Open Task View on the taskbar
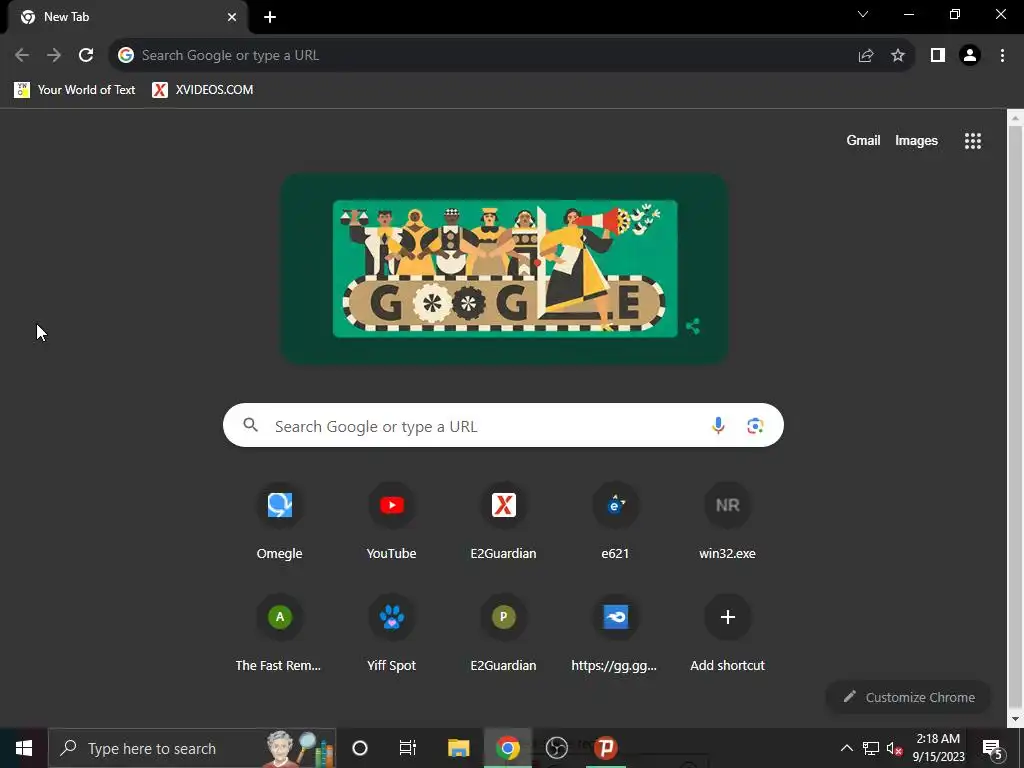Screen dimensions: 1024x768 tap(408, 748)
